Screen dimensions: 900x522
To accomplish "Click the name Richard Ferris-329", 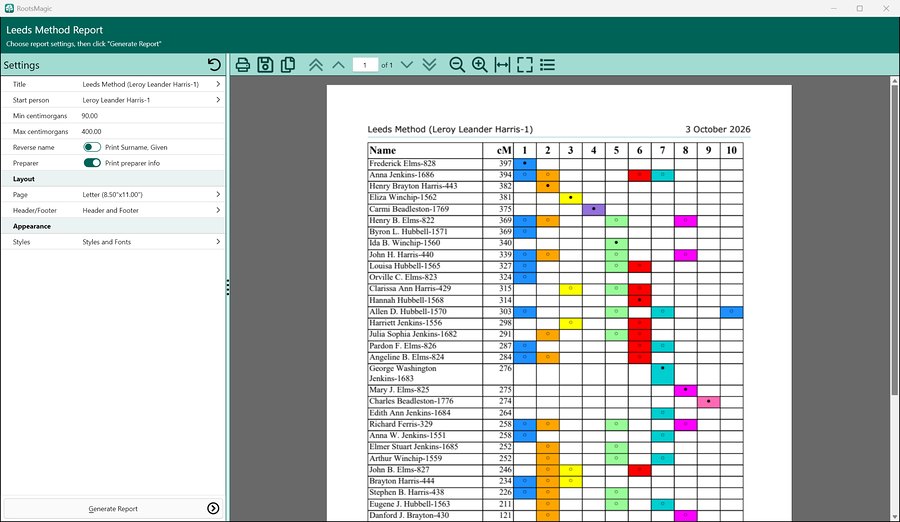I will (x=401, y=424).
